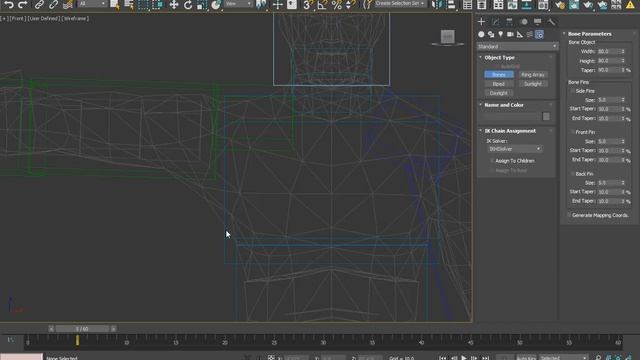Open the 'Standard' systems subcategory dropdown
Screen dimensions: 640x360
tap(517, 47)
